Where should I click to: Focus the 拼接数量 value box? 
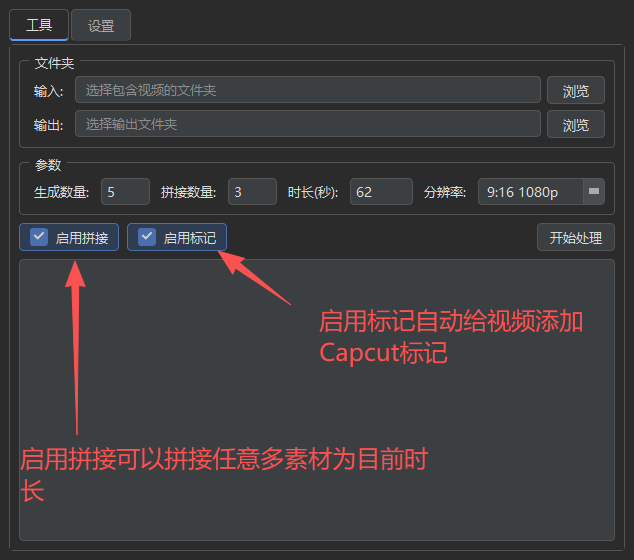click(x=252, y=192)
